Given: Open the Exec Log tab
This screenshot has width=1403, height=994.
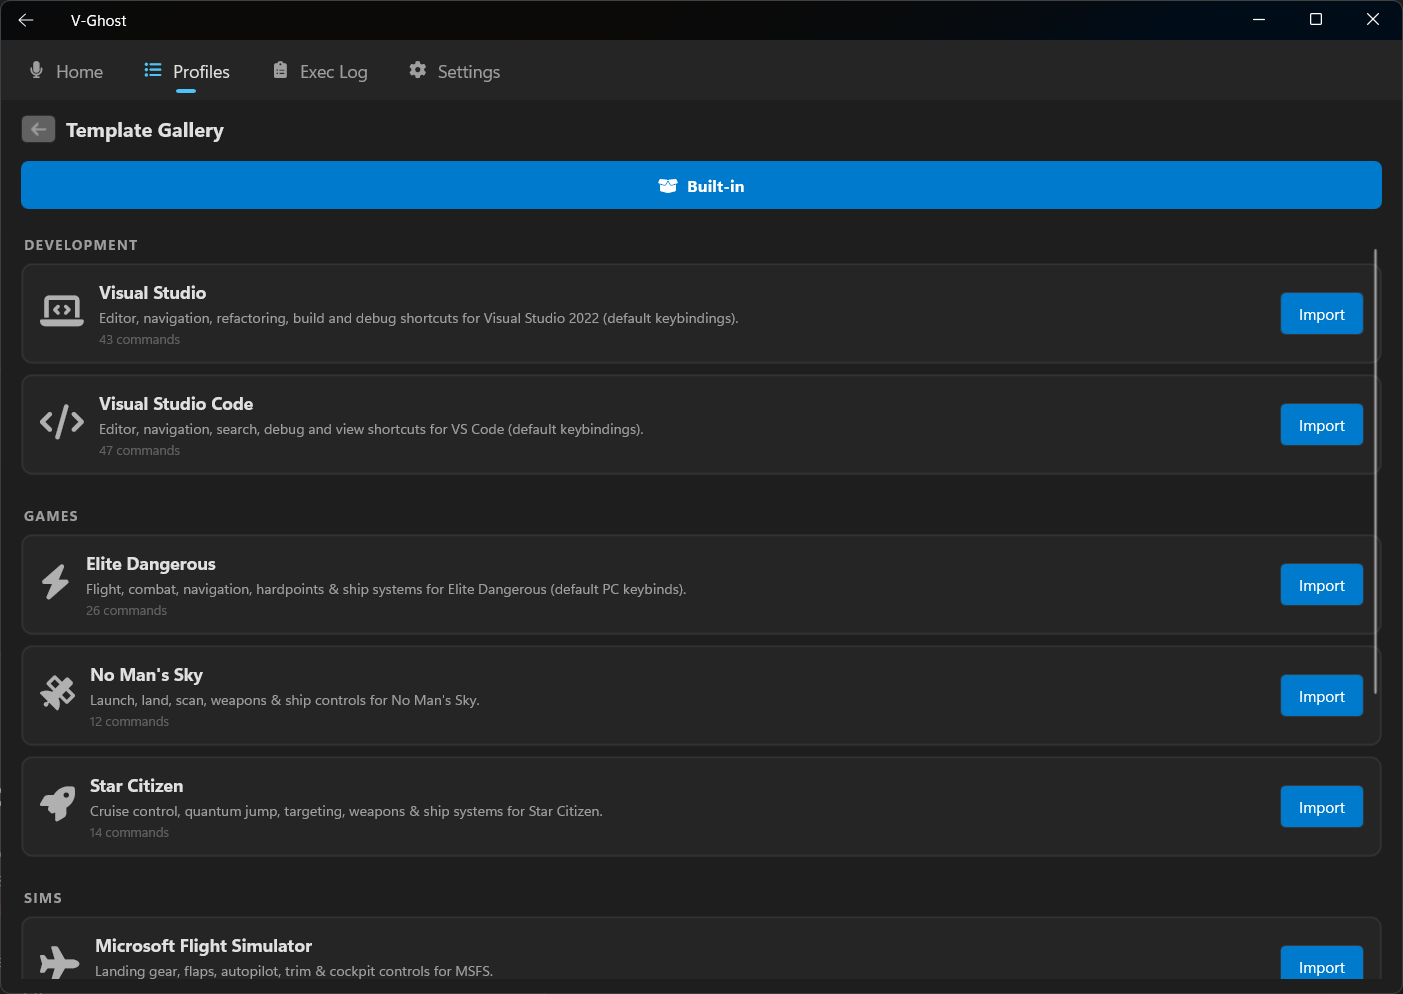Looking at the screenshot, I should click(x=320, y=72).
